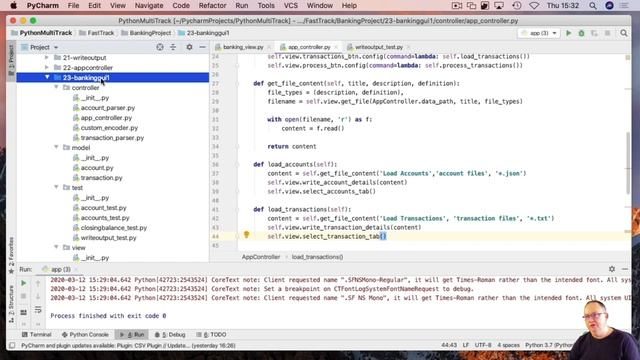Screen dimensions: 640x360
Task: Open Search Everywhere magnifier in the PyCharm toolbar
Action: 624,33
